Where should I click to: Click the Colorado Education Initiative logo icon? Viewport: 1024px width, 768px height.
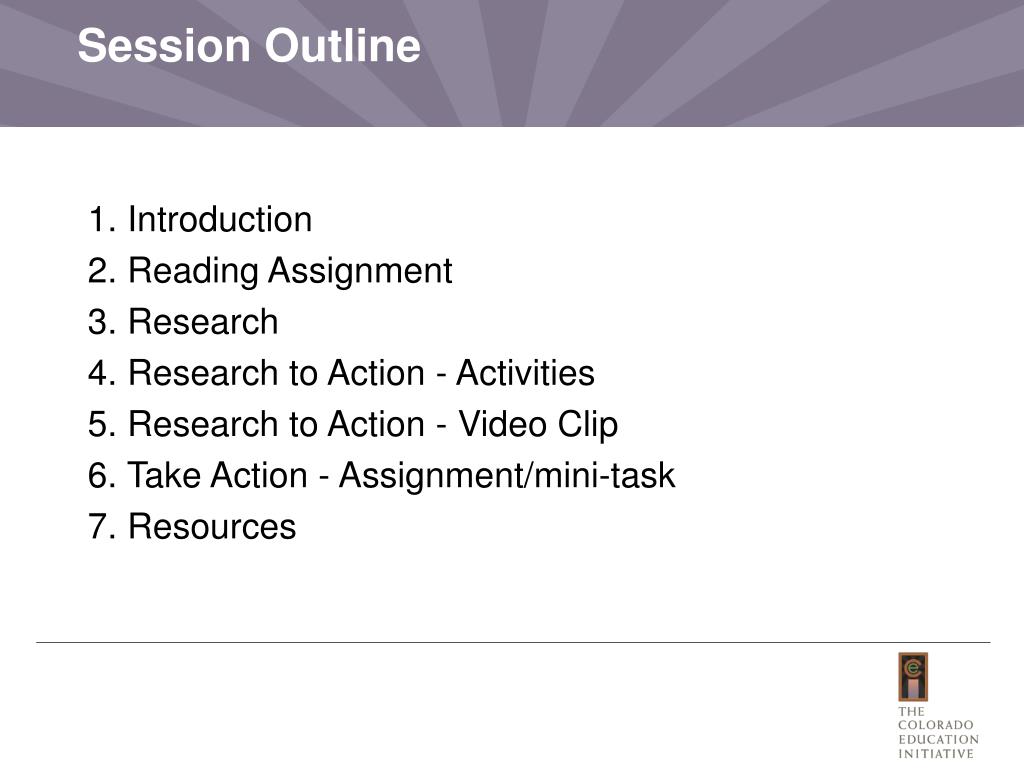pyautogui.click(x=912, y=677)
